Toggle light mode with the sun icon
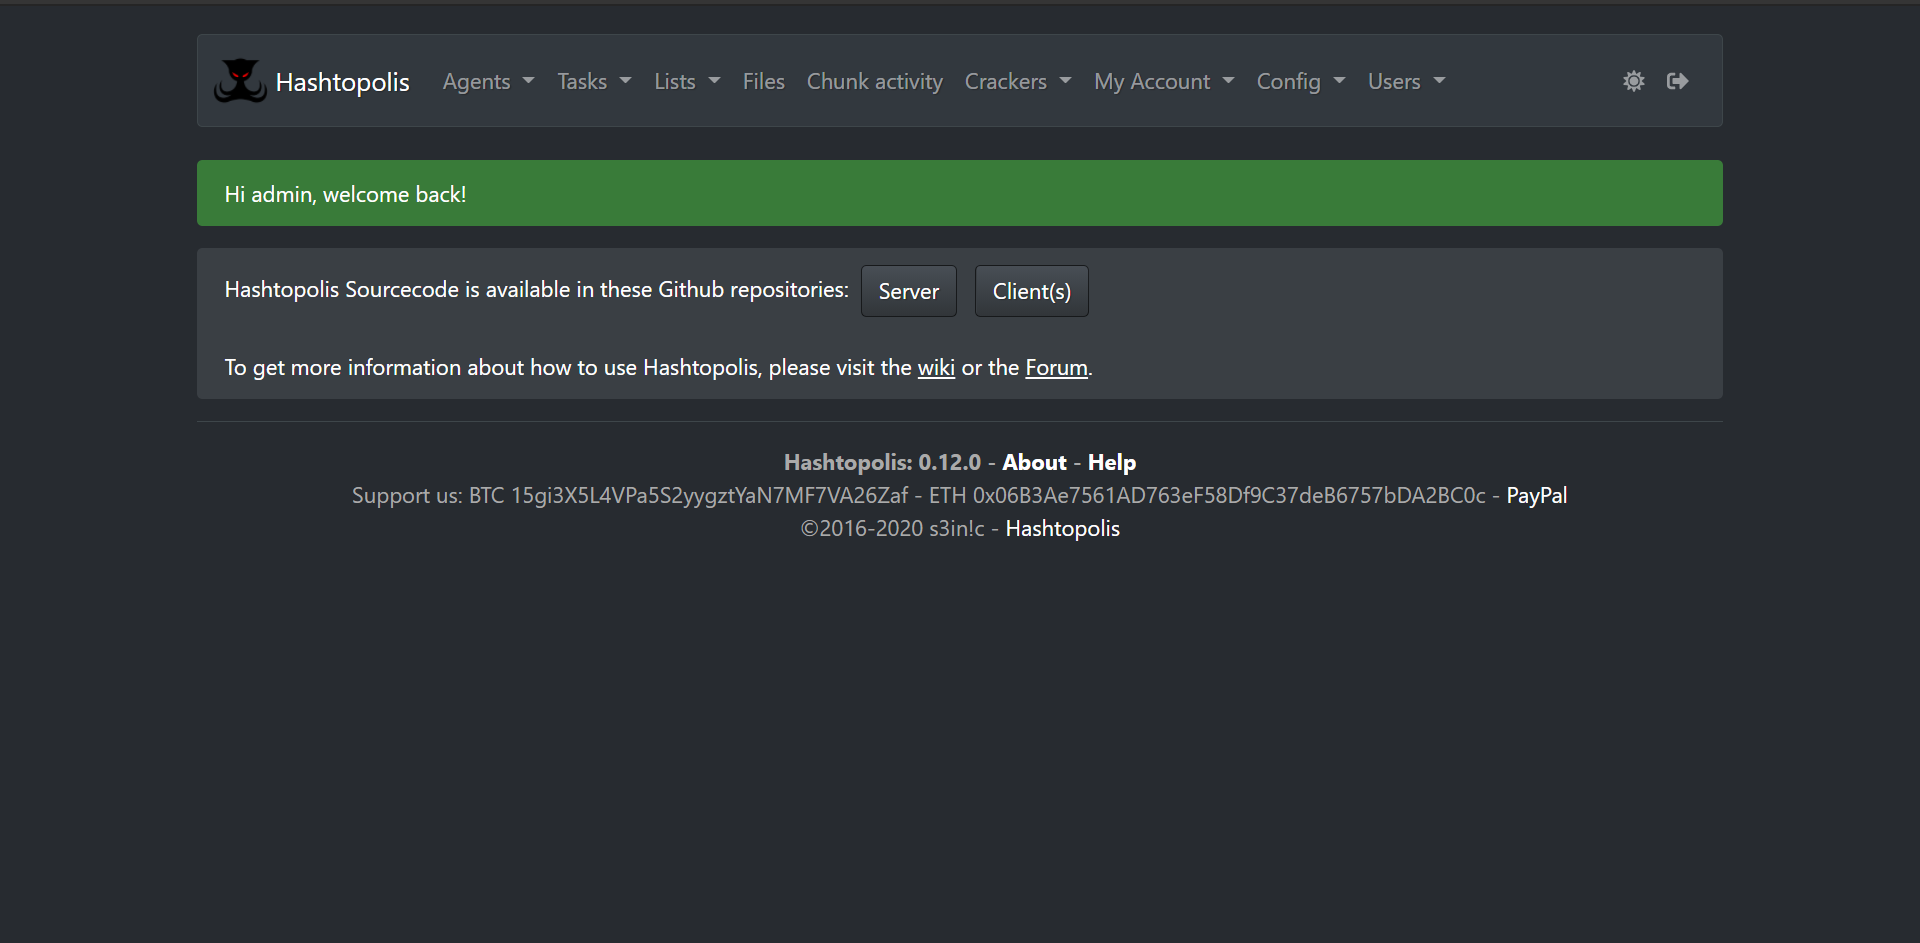Viewport: 1920px width, 943px height. click(x=1633, y=81)
